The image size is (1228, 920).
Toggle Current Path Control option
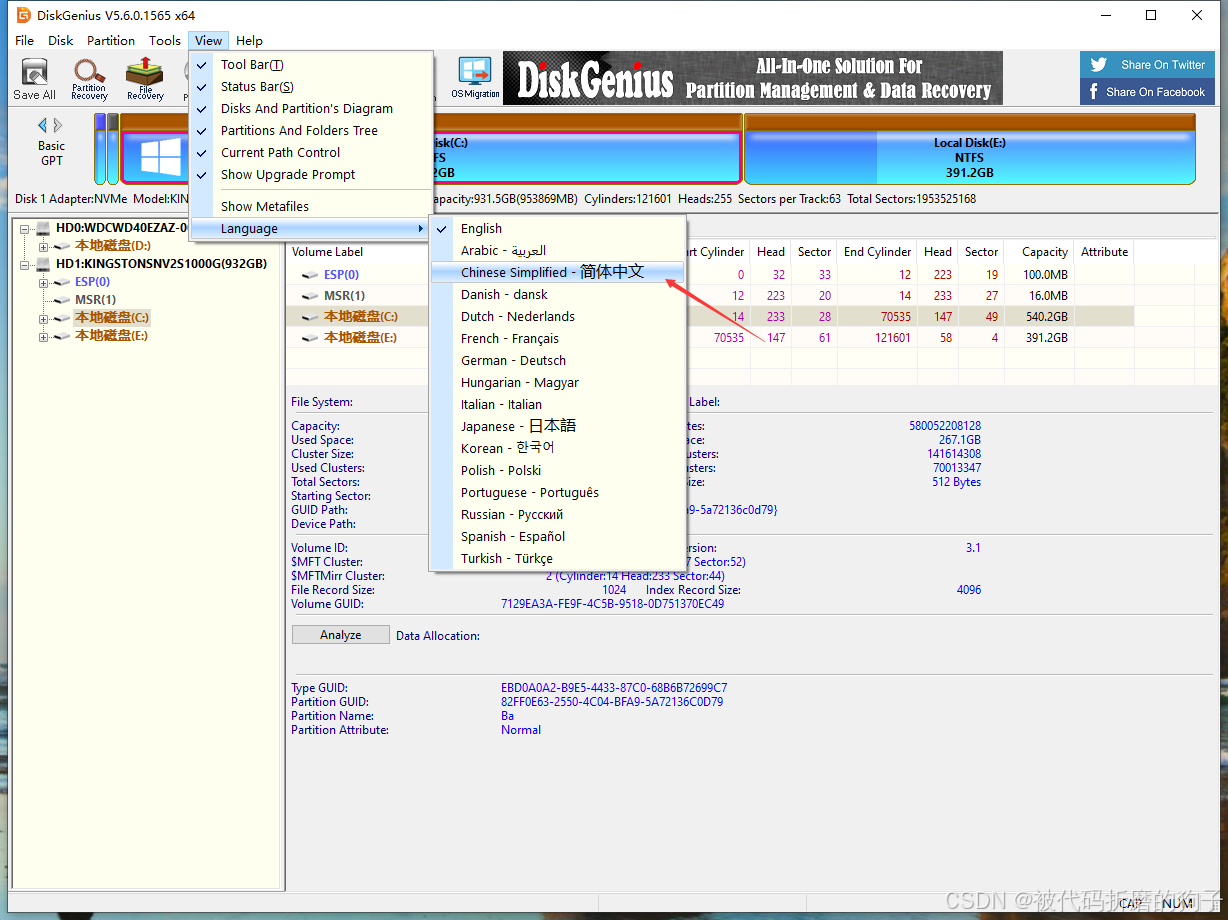311,152
